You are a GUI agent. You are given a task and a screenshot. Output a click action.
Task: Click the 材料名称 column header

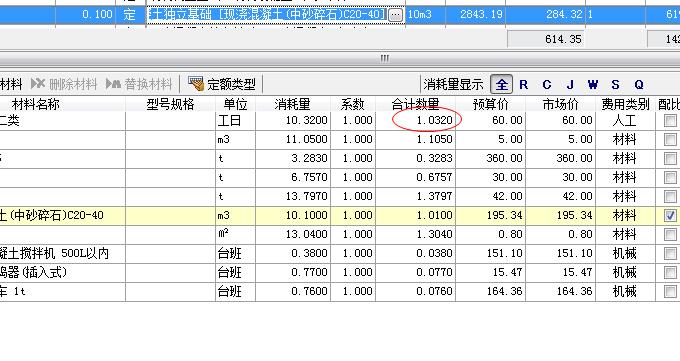(36, 104)
